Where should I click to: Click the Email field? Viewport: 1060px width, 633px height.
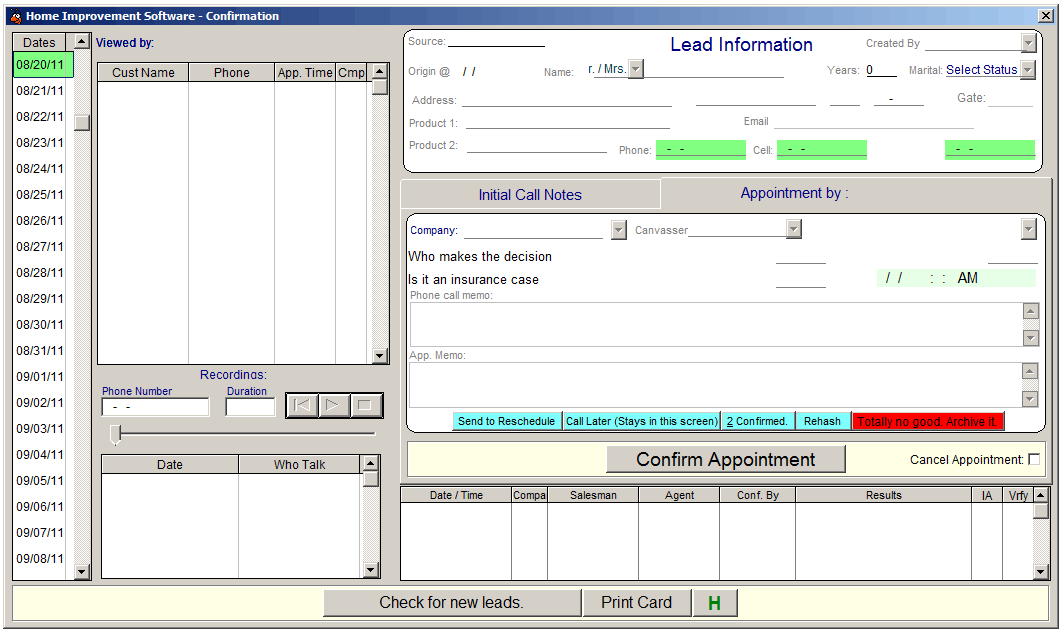pyautogui.click(x=873, y=122)
